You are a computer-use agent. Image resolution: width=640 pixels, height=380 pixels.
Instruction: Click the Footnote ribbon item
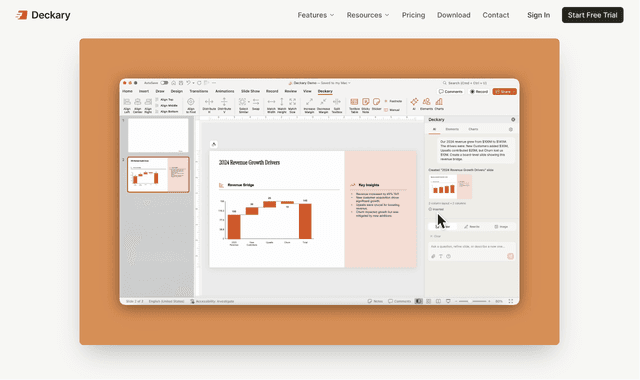[393, 101]
